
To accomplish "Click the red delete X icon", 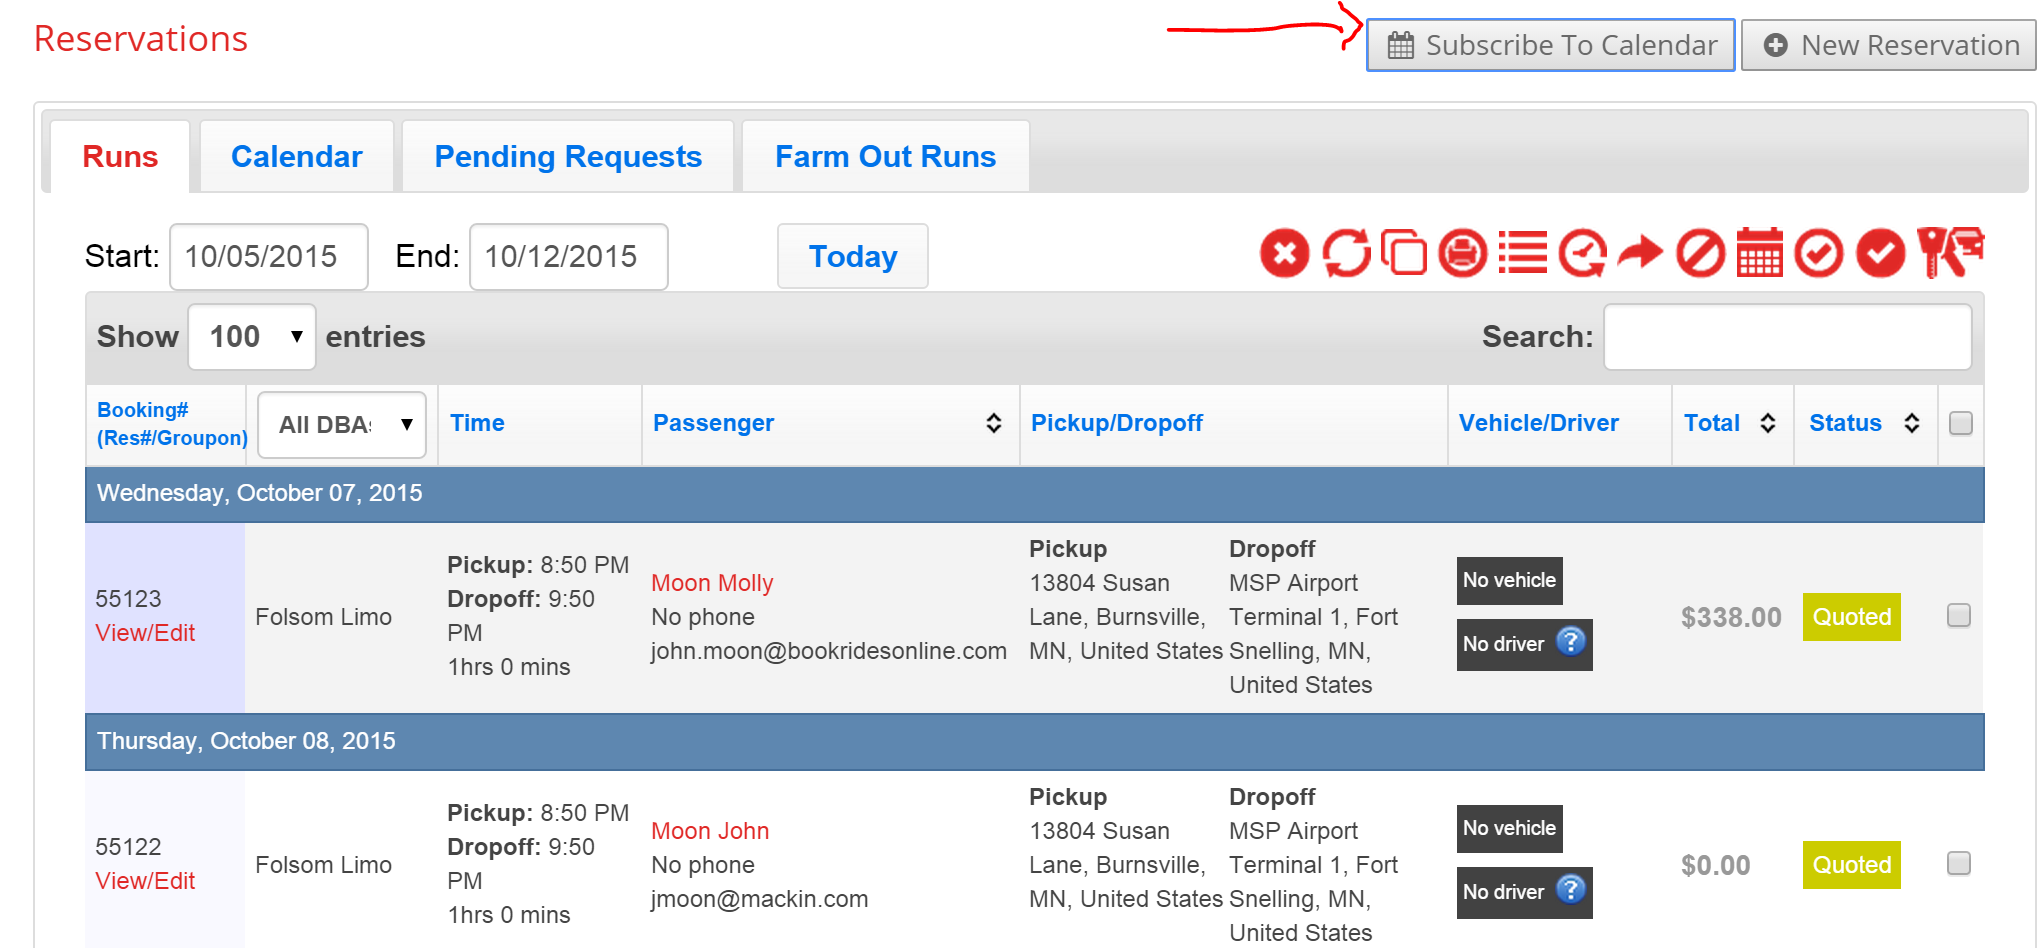I will tap(1284, 253).
